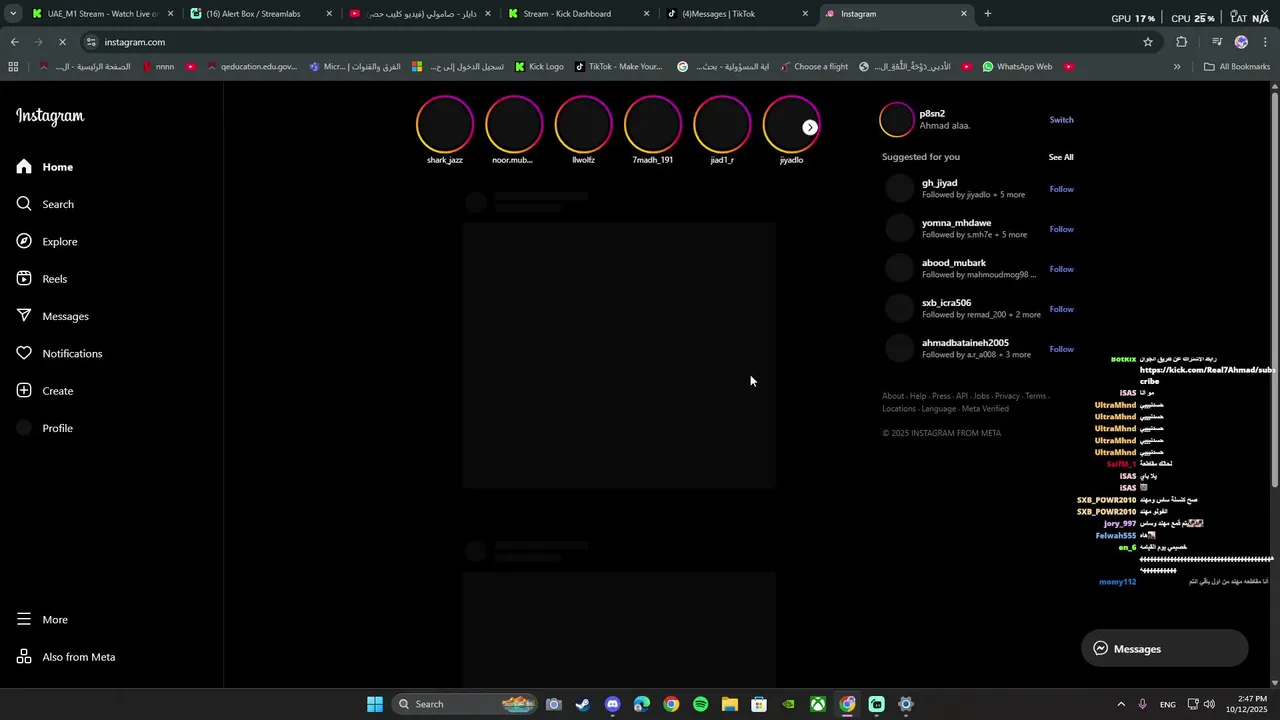
Task: Open Kick Logo bookmark
Action: click(x=539, y=67)
